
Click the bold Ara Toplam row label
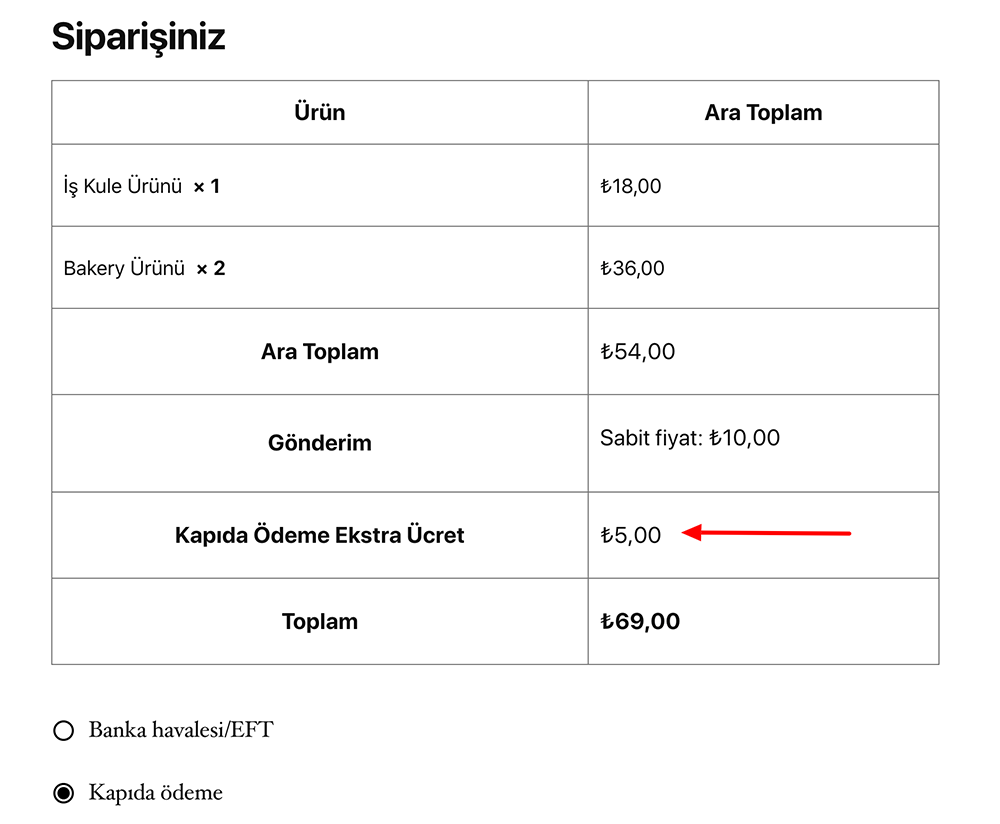tap(320, 352)
